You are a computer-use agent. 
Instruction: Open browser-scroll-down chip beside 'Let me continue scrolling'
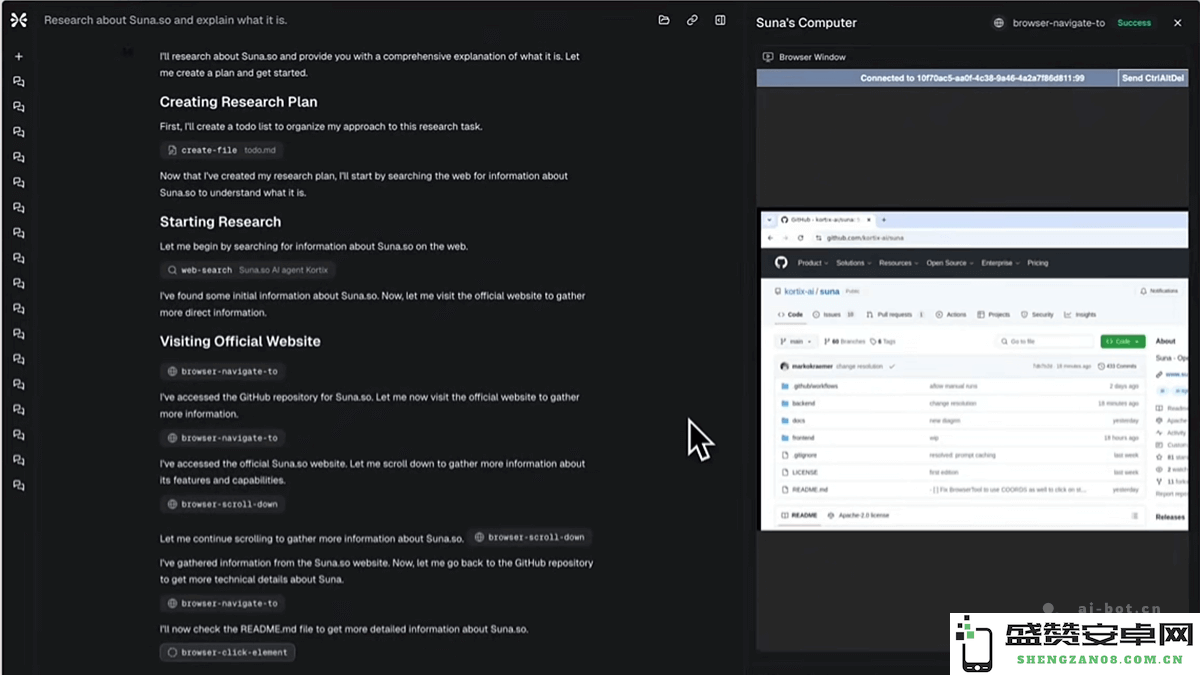coord(529,537)
